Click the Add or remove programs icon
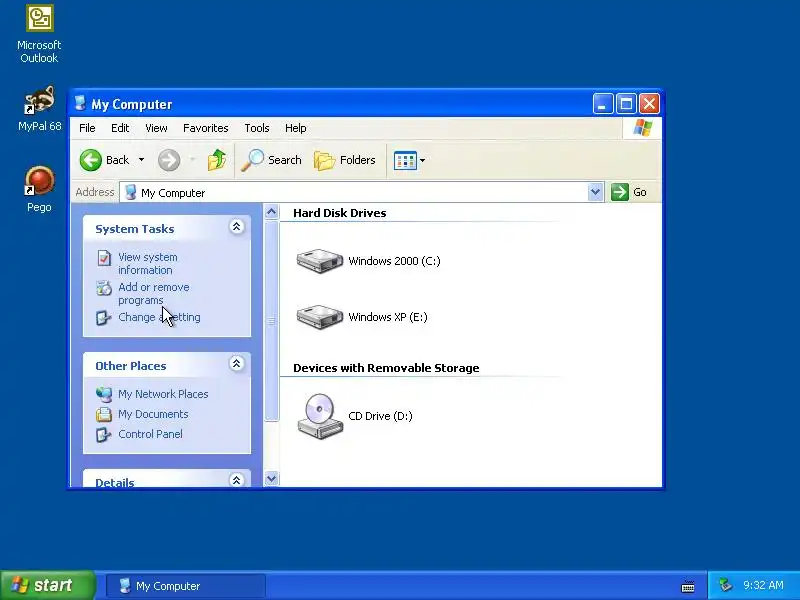The image size is (800, 600). (104, 288)
